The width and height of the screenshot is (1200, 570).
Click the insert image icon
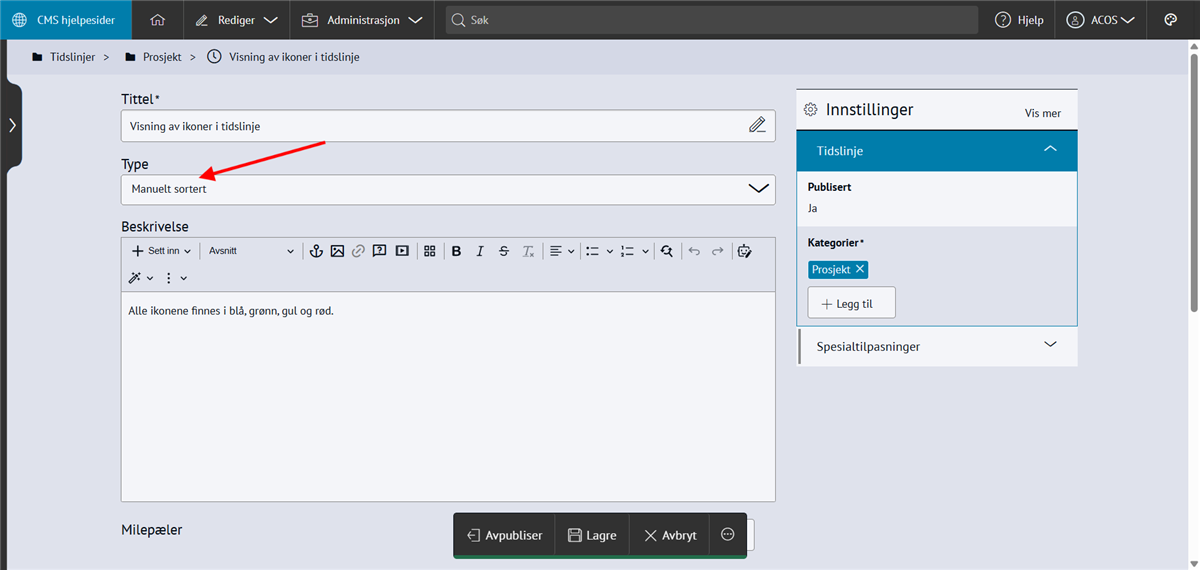[337, 251]
